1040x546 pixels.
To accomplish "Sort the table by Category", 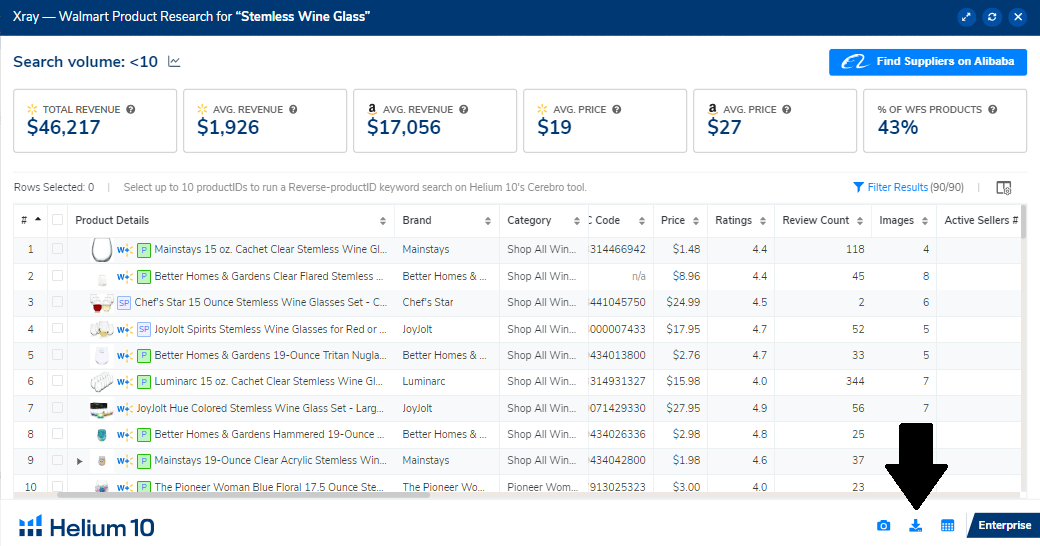I will pos(576,221).
